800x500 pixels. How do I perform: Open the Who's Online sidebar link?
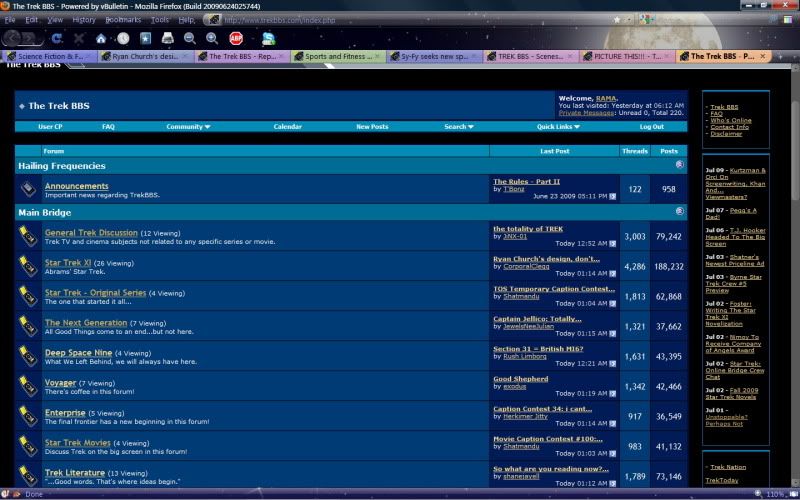[x=731, y=120]
